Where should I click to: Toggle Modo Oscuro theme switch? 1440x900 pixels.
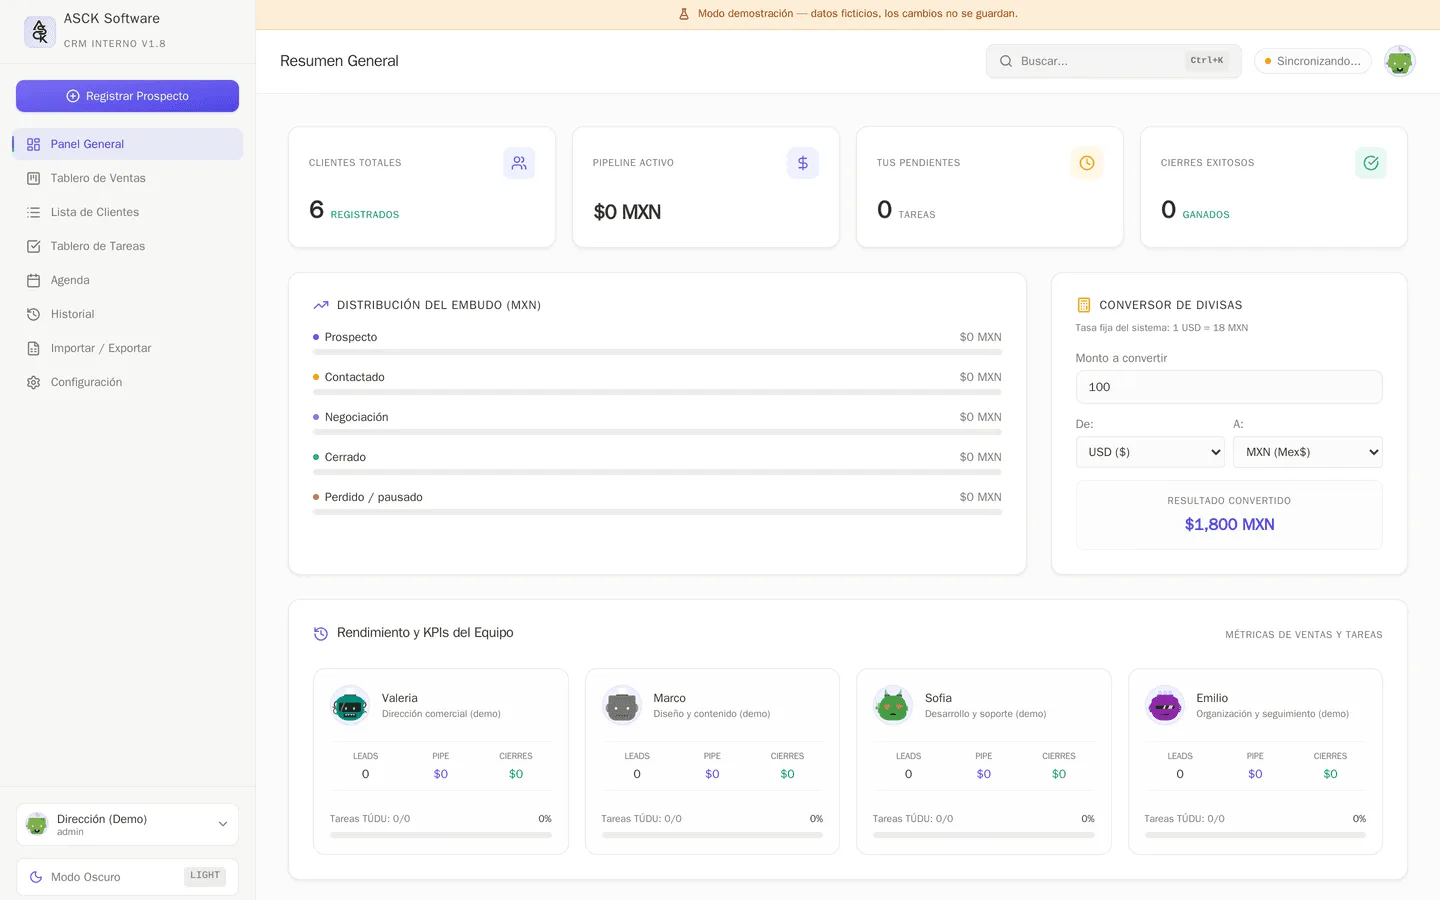[x=127, y=877]
